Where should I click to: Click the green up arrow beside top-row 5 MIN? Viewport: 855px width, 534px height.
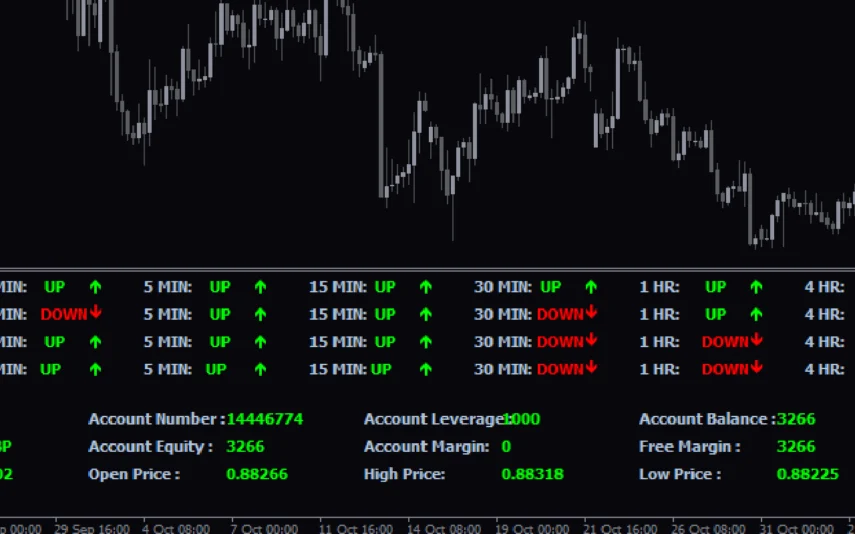point(261,287)
